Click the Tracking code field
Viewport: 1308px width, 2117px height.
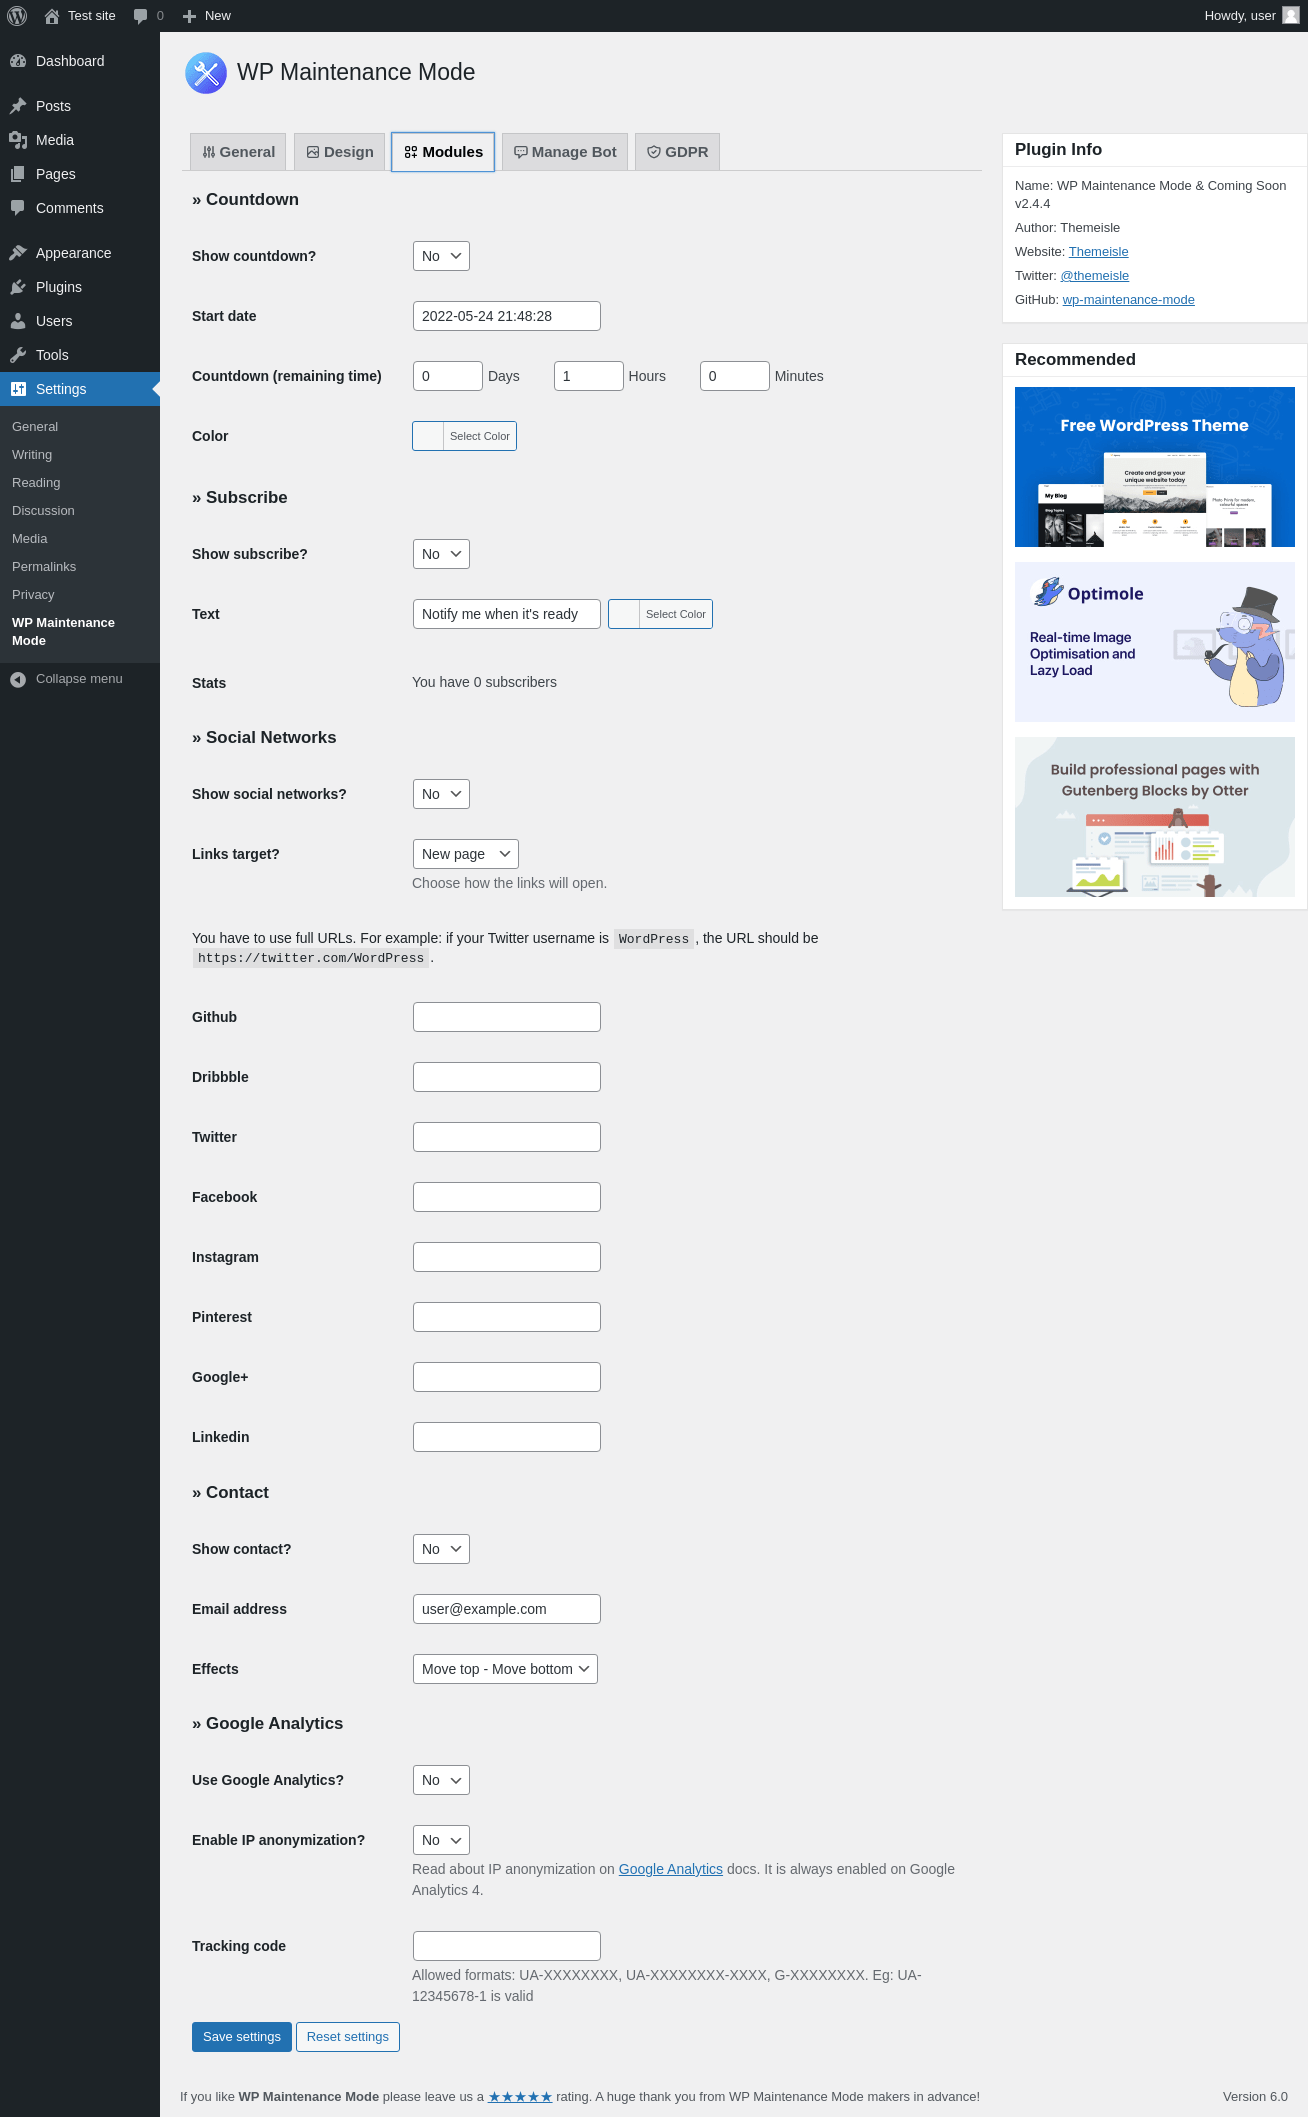[507, 1946]
